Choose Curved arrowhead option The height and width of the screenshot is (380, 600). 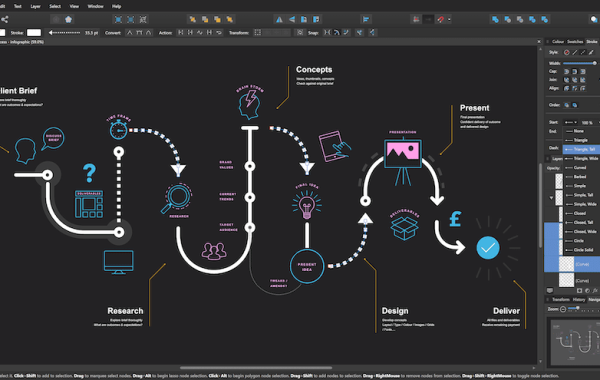coord(581,168)
